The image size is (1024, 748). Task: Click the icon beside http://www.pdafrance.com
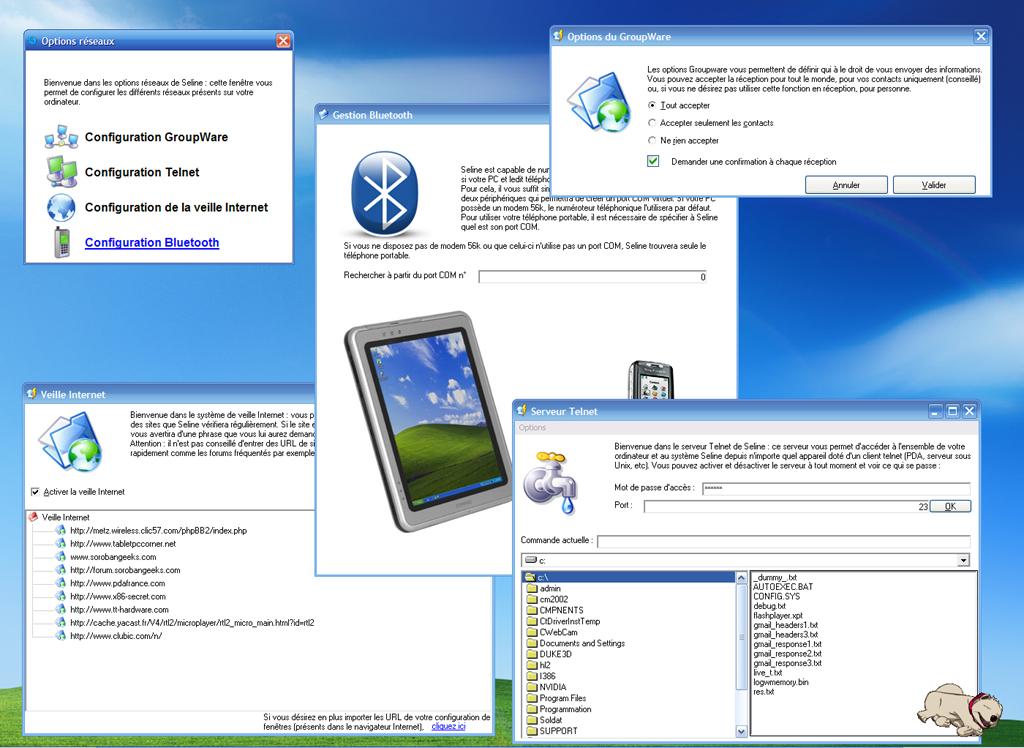tap(61, 583)
